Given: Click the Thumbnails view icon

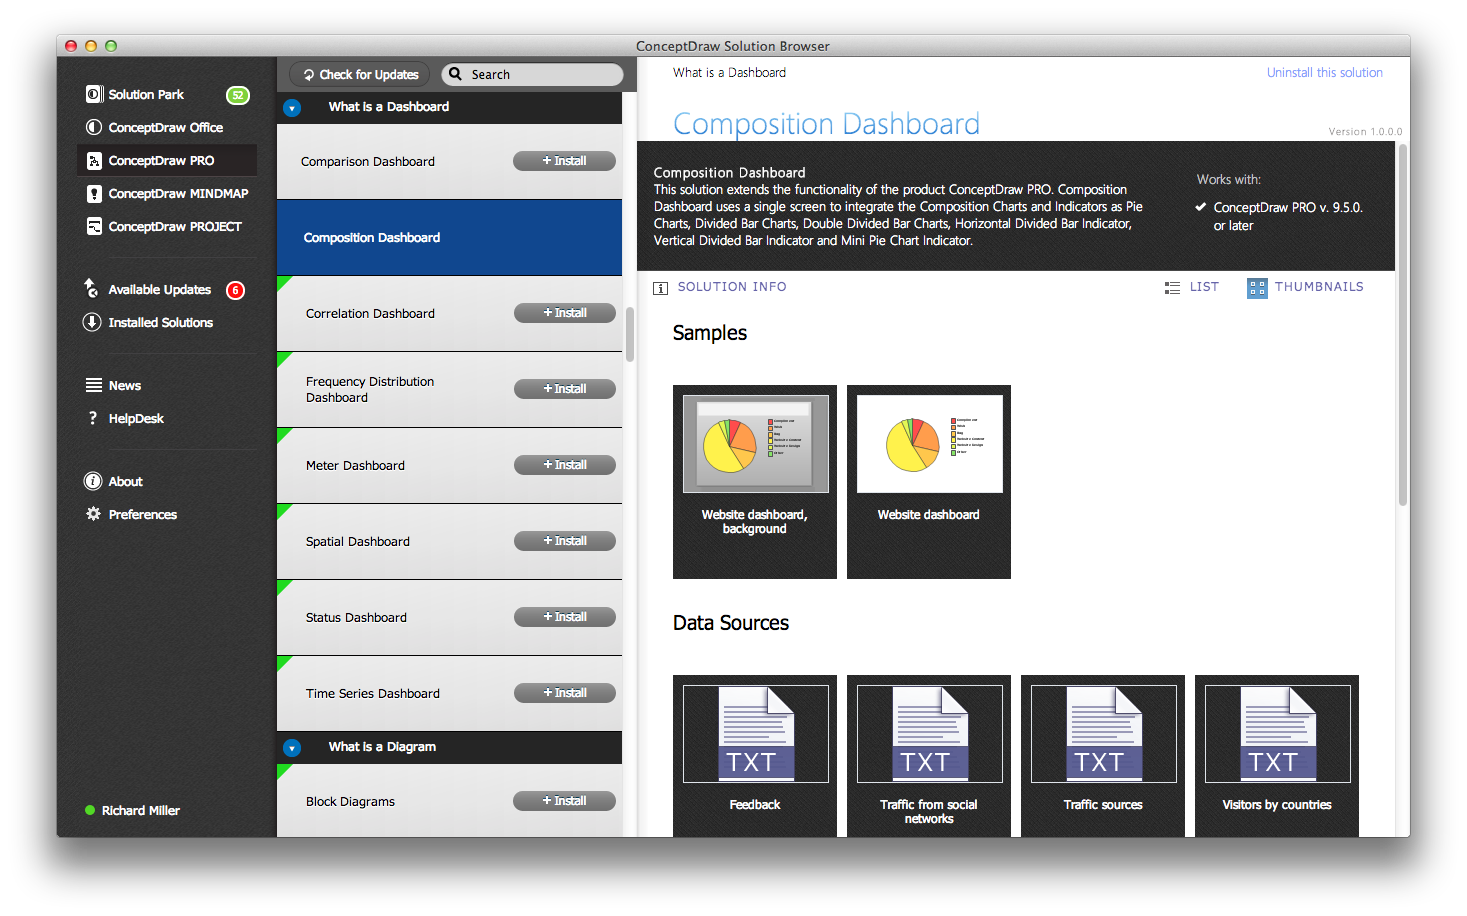Looking at the screenshot, I should 1257,288.
